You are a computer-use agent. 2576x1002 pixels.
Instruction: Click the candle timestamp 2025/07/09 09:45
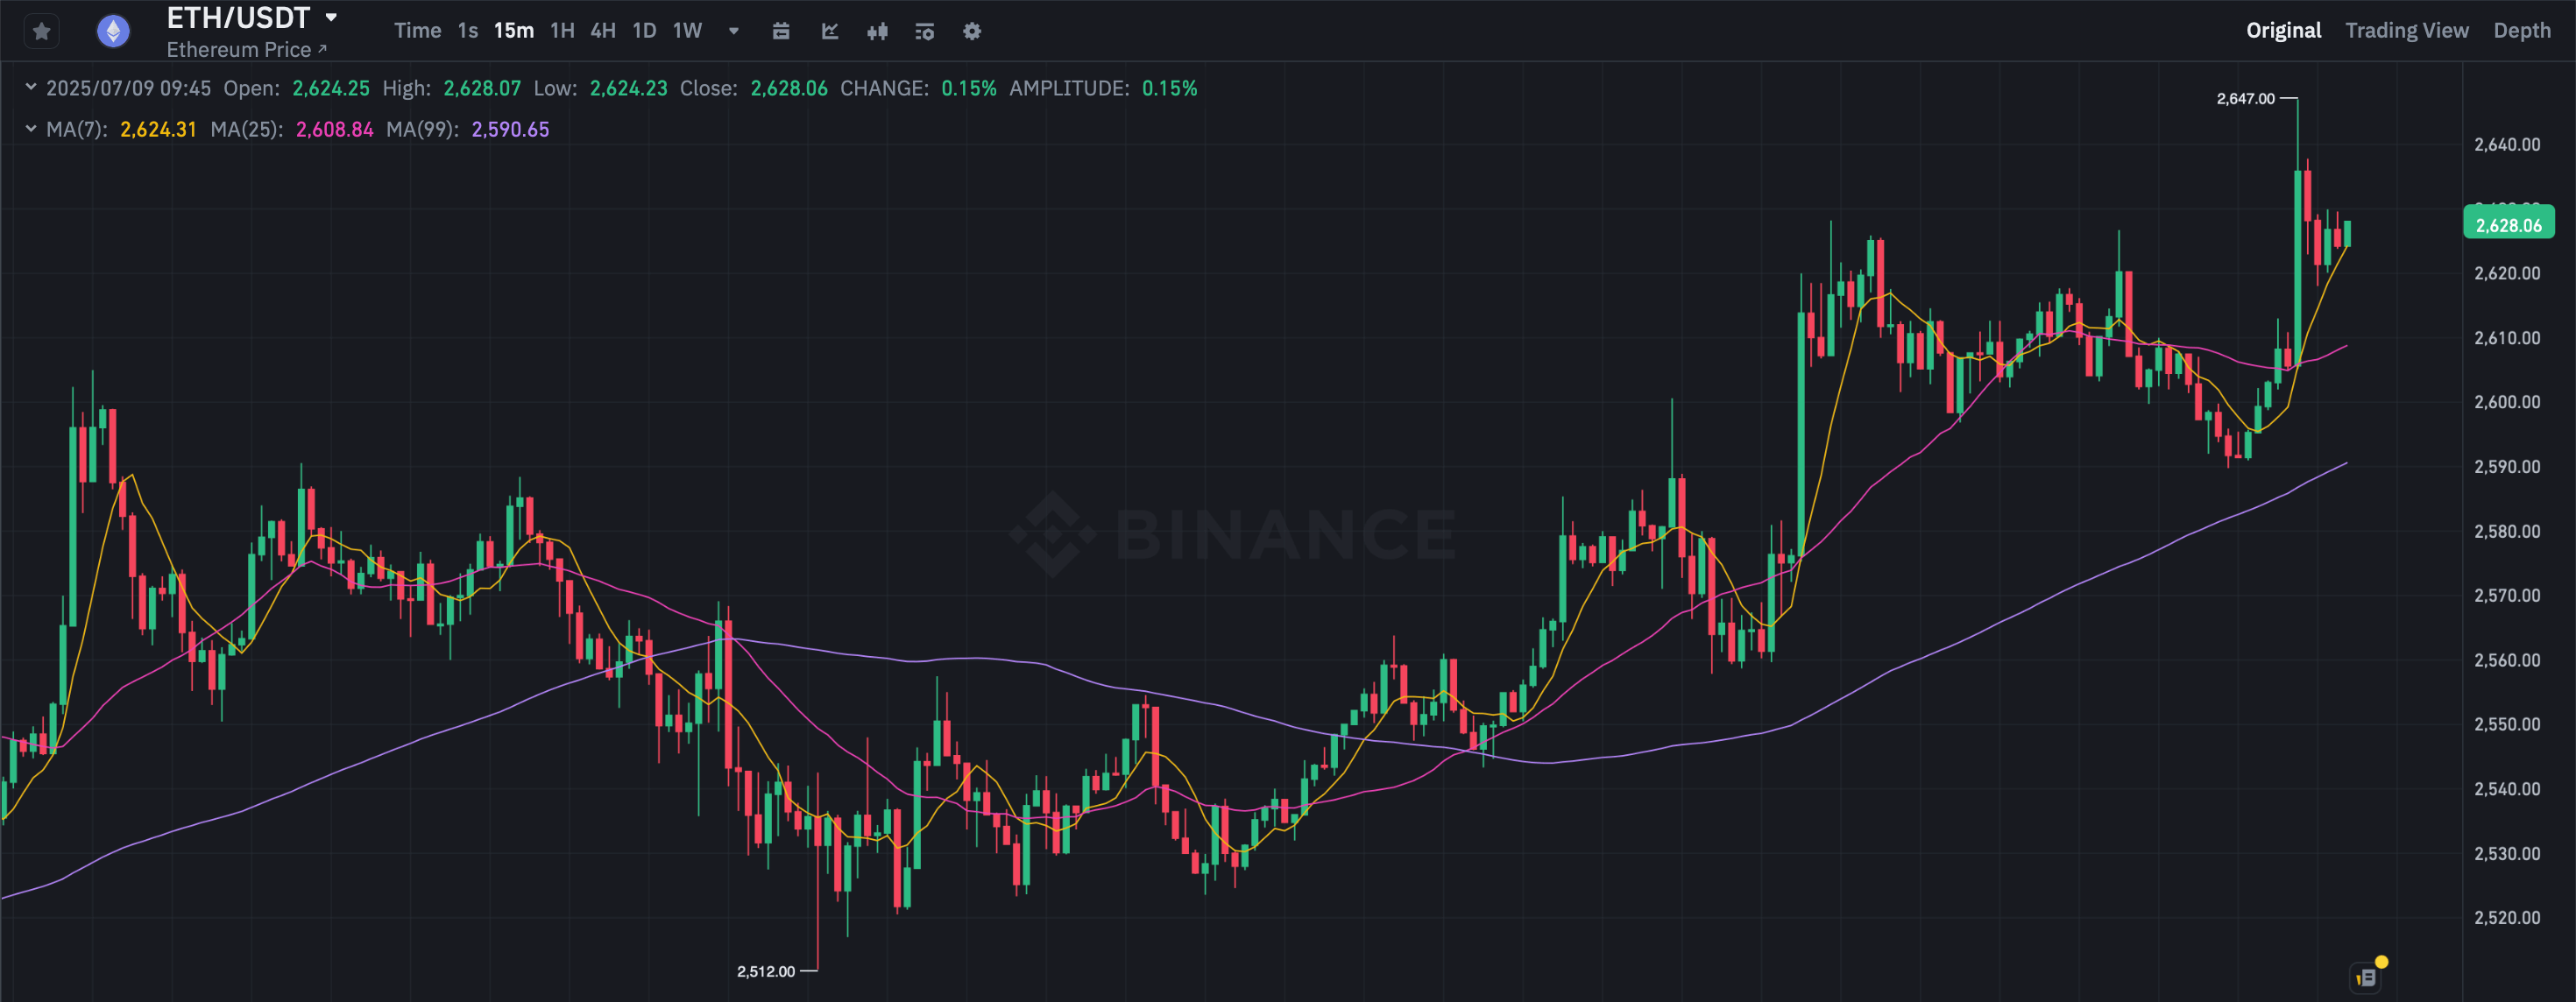(128, 88)
